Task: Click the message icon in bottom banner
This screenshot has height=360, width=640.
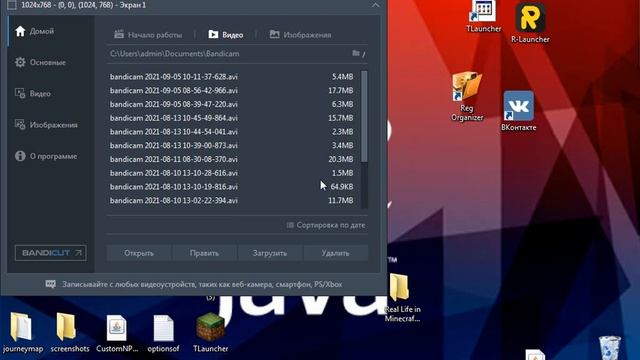Action: tap(51, 284)
